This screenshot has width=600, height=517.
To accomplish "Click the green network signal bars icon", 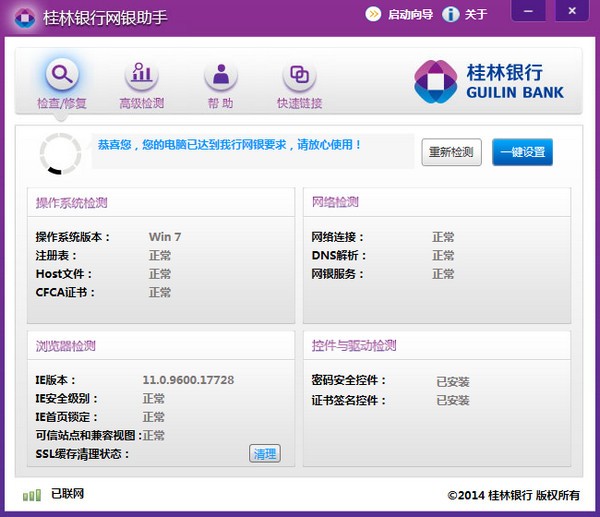I will pos(32,495).
